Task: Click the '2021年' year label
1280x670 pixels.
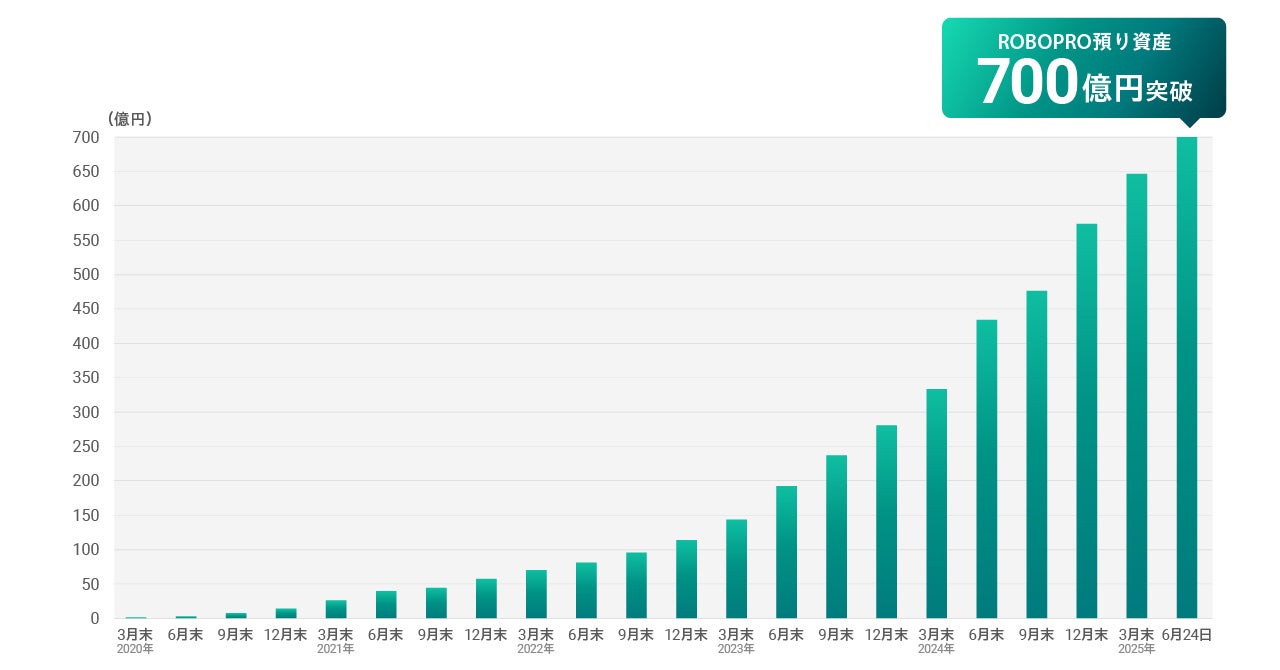Action: tap(336, 650)
